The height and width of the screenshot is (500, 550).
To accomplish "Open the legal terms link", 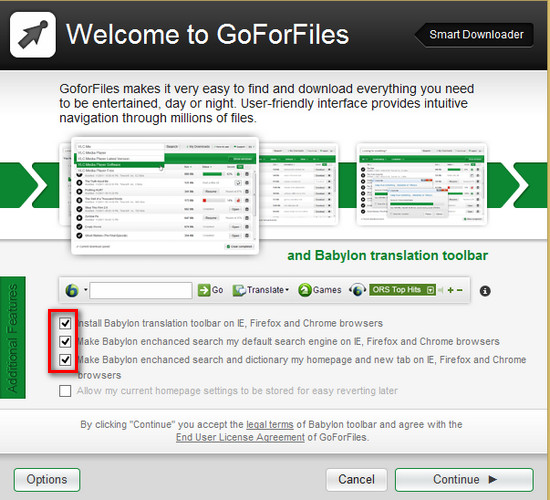I will tap(270, 425).
